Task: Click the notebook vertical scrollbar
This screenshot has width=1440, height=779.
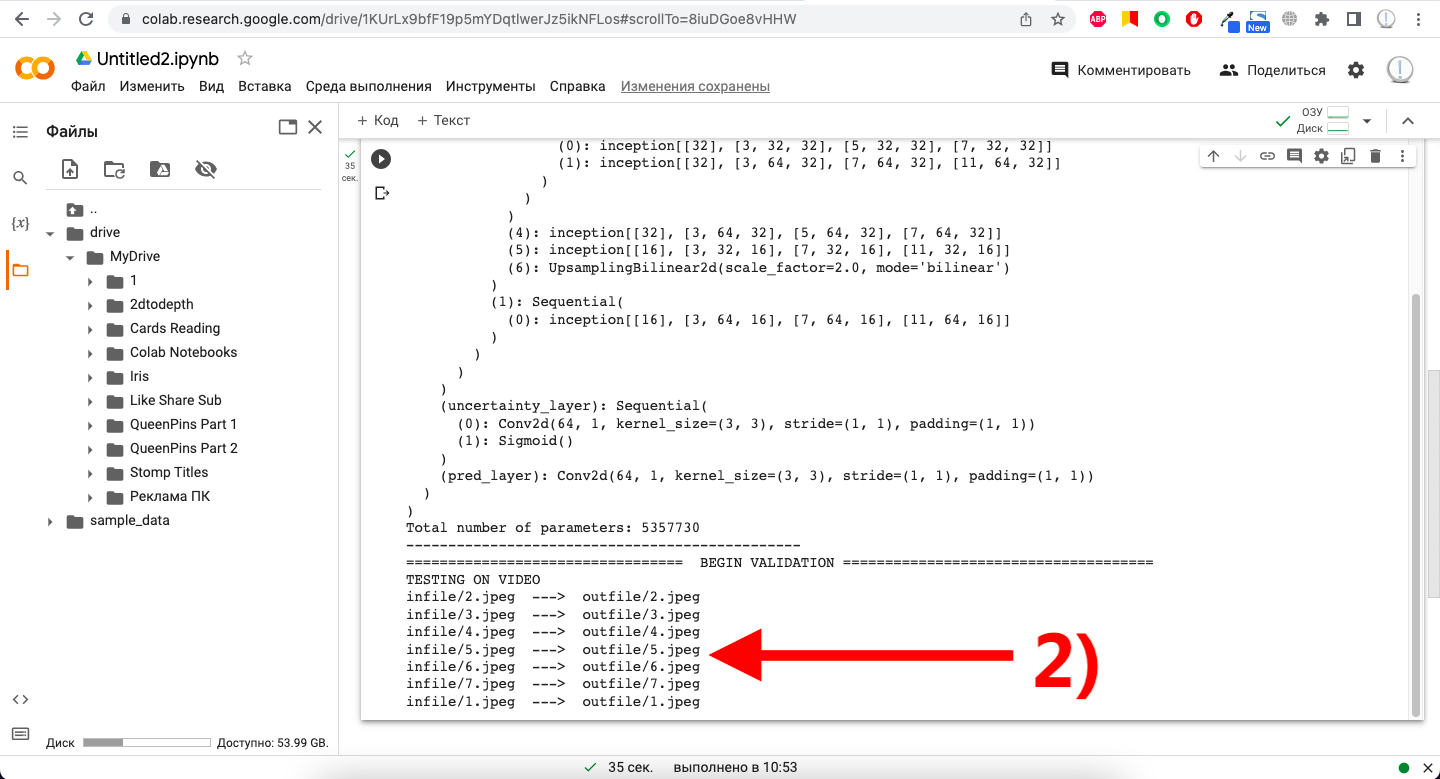Action: click(1415, 504)
